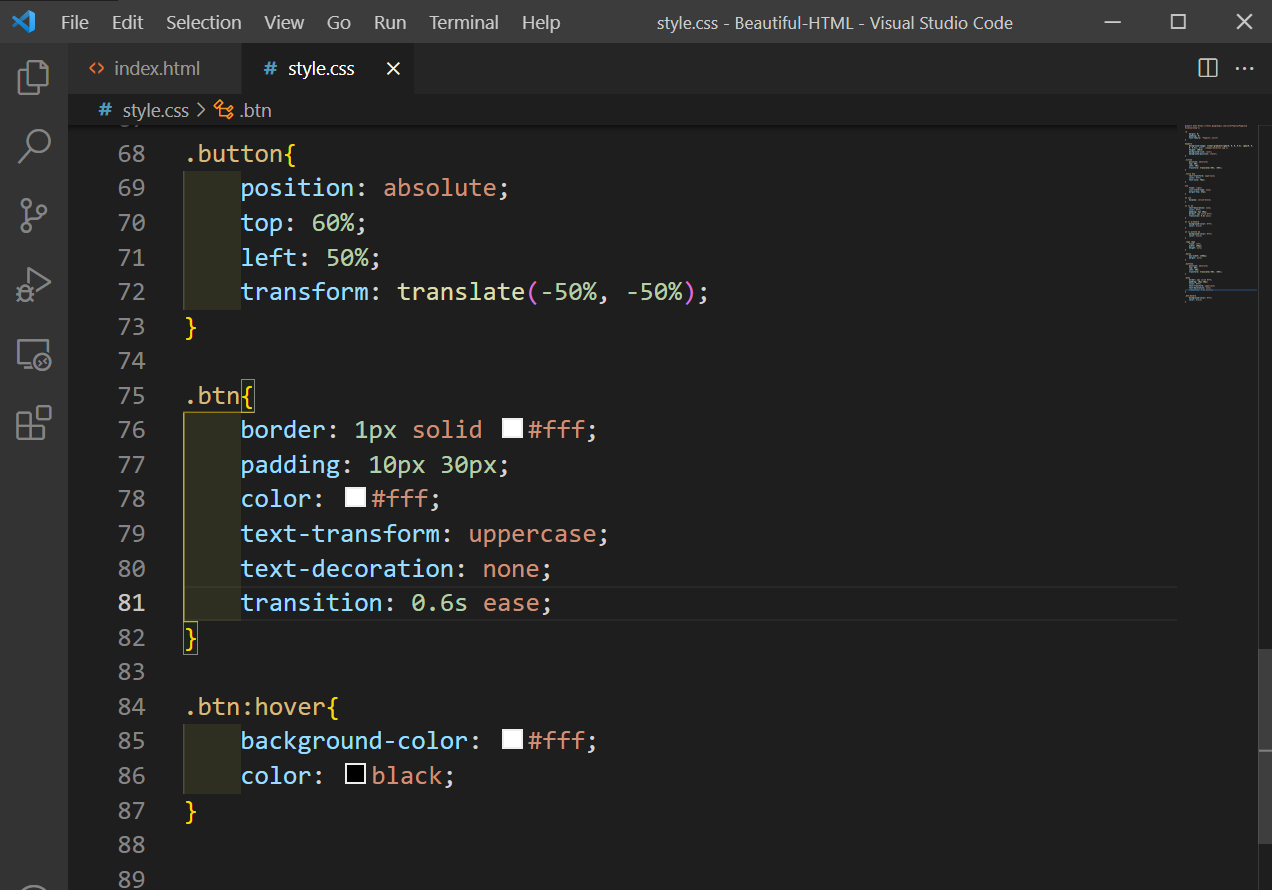Click line number 75 in gutter
Viewport: 1272px width, 890px height.
(x=131, y=395)
